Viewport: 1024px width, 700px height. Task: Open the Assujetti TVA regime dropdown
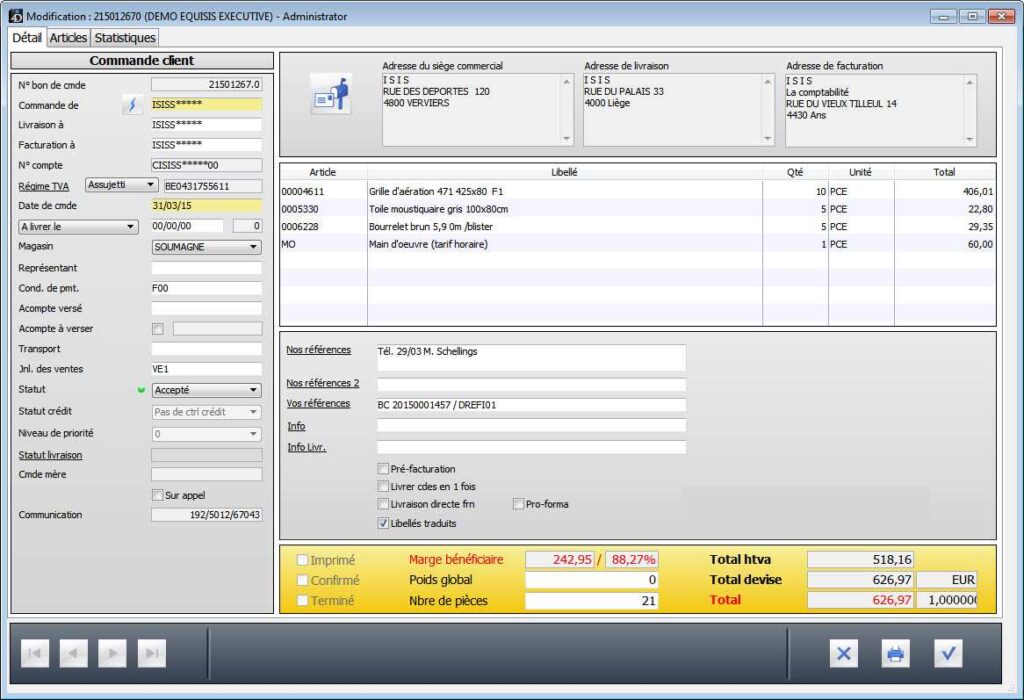pyautogui.click(x=122, y=185)
